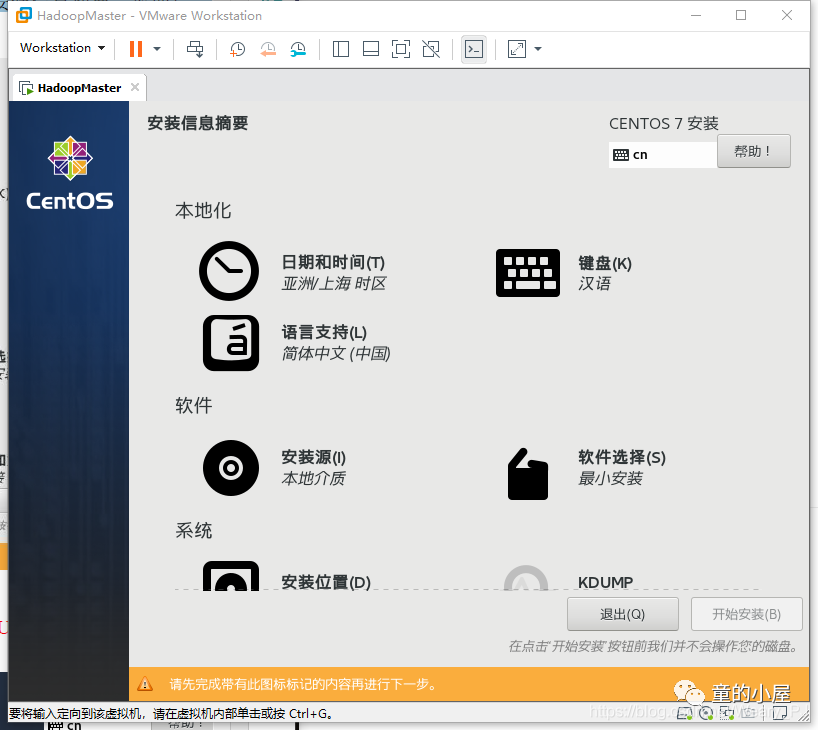The width and height of the screenshot is (818, 730).
Task: Revert VM to previous snapshot
Action: tap(268, 49)
